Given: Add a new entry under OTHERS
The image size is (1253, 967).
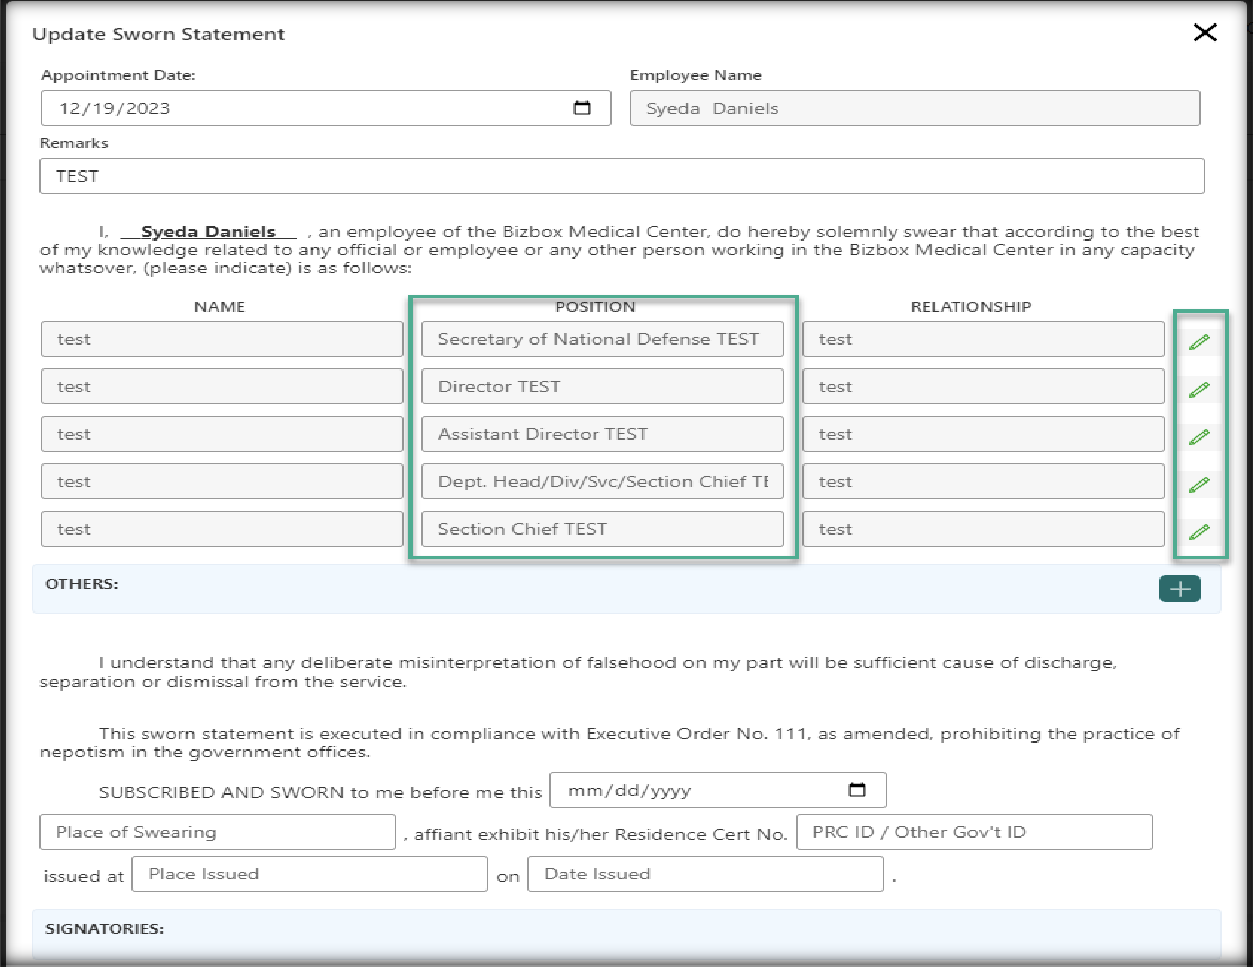Looking at the screenshot, I should click(1179, 589).
